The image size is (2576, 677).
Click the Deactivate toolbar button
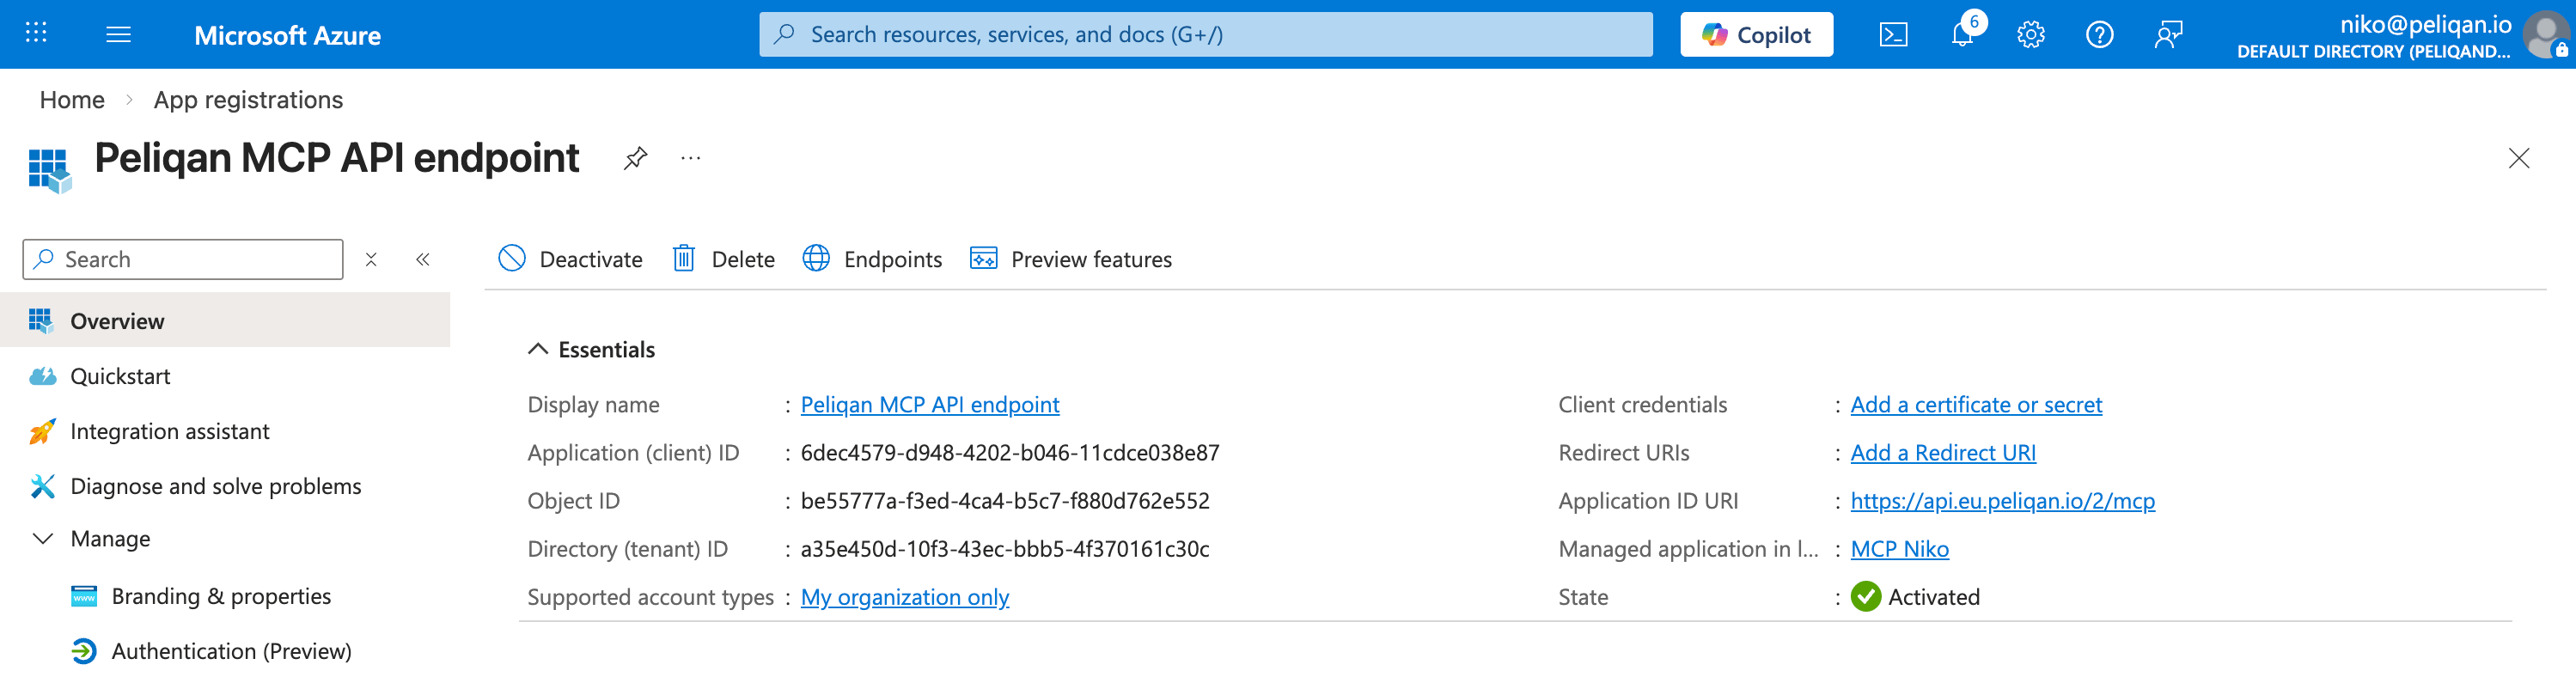click(x=570, y=259)
